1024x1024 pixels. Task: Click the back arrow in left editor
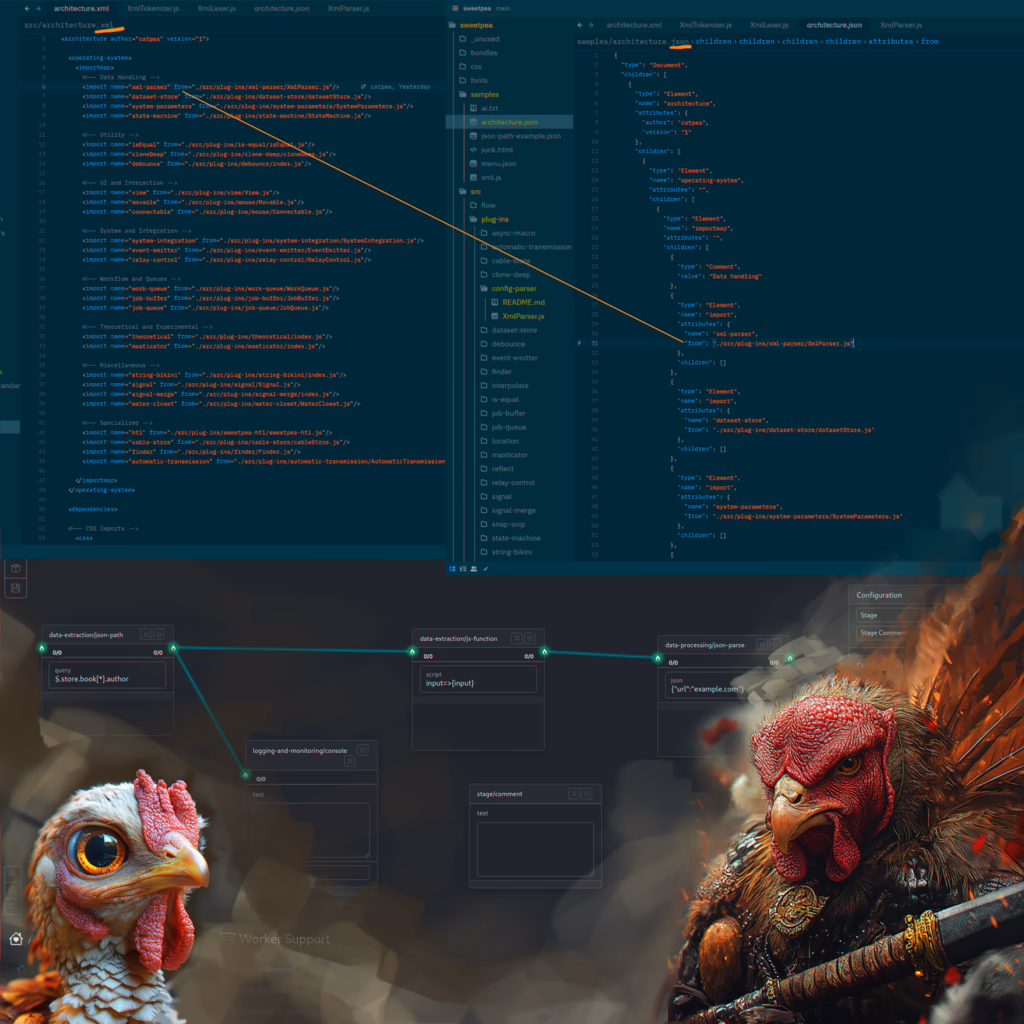[27, 8]
